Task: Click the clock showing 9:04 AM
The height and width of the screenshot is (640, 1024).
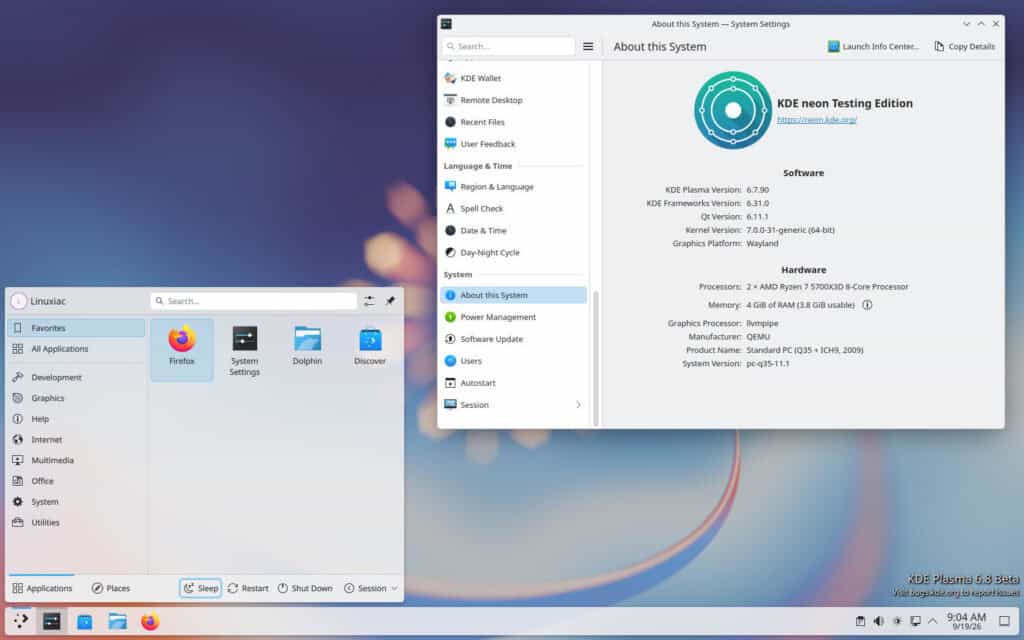Action: (x=966, y=621)
